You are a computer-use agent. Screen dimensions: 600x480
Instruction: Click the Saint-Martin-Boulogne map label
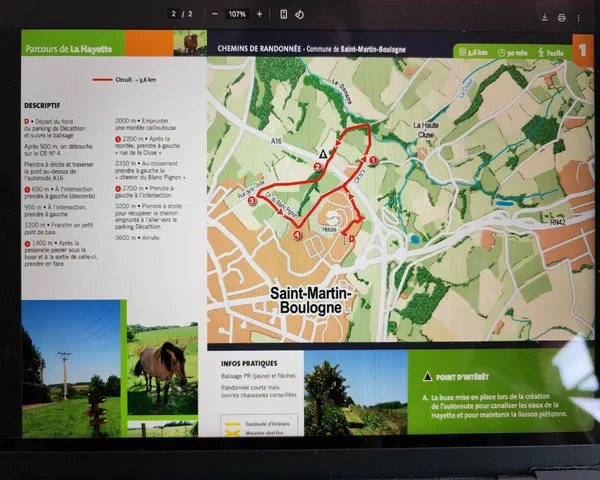point(305,300)
